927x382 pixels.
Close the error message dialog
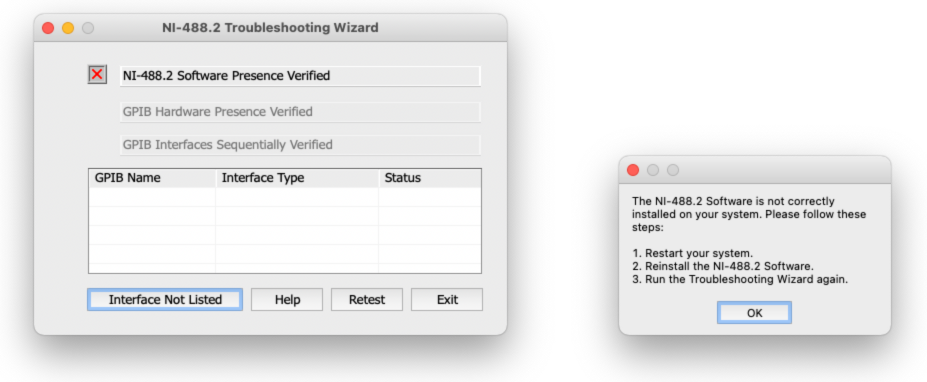(633, 170)
